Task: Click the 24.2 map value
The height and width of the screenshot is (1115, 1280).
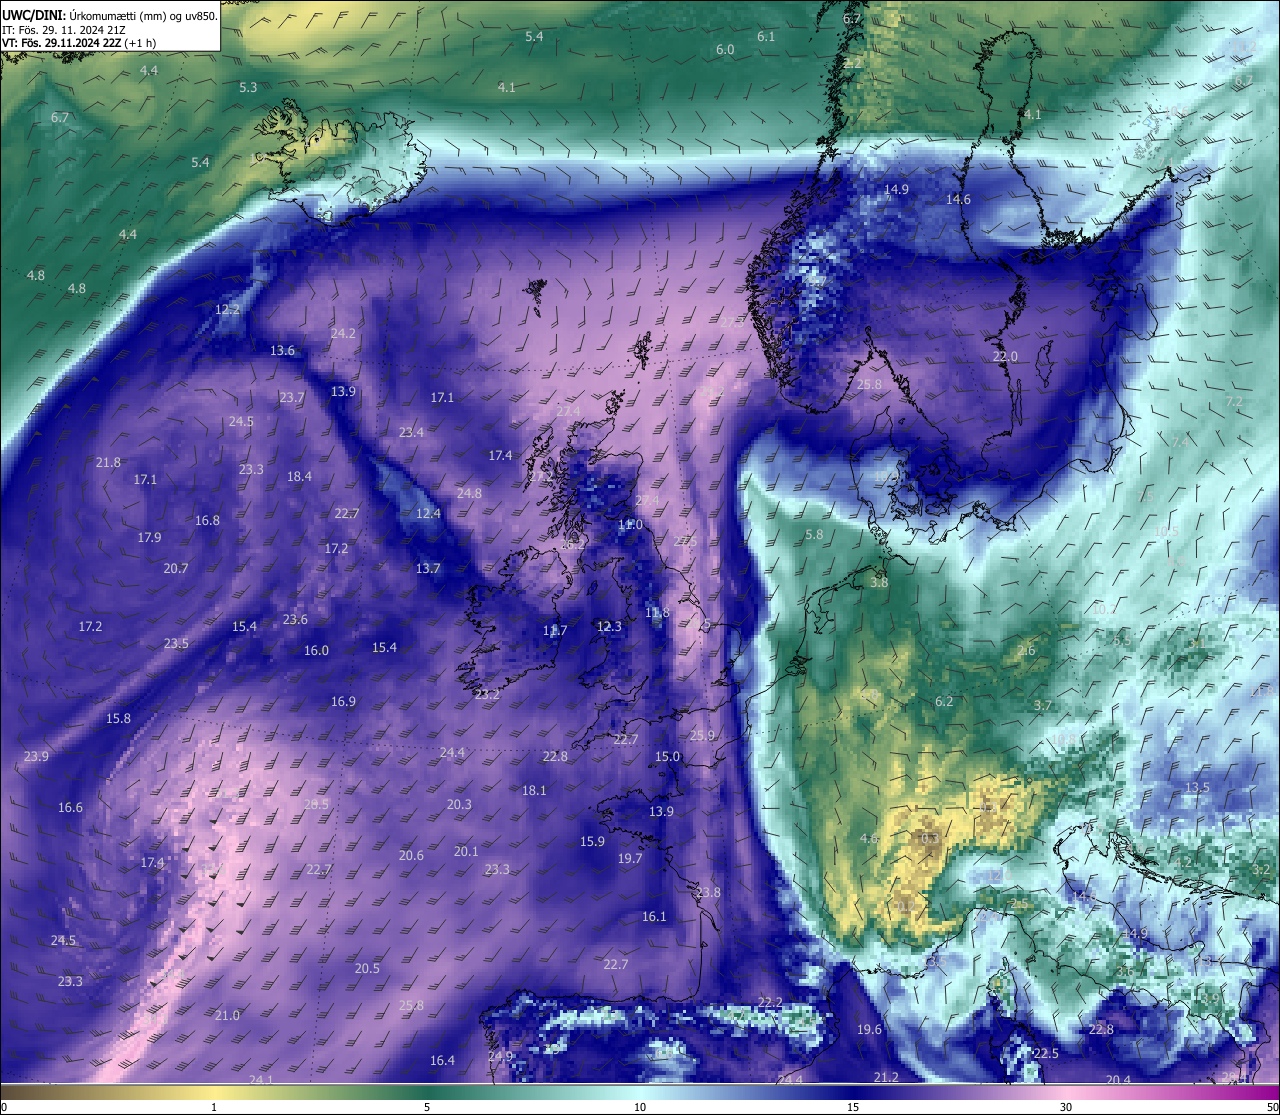Action: point(343,334)
